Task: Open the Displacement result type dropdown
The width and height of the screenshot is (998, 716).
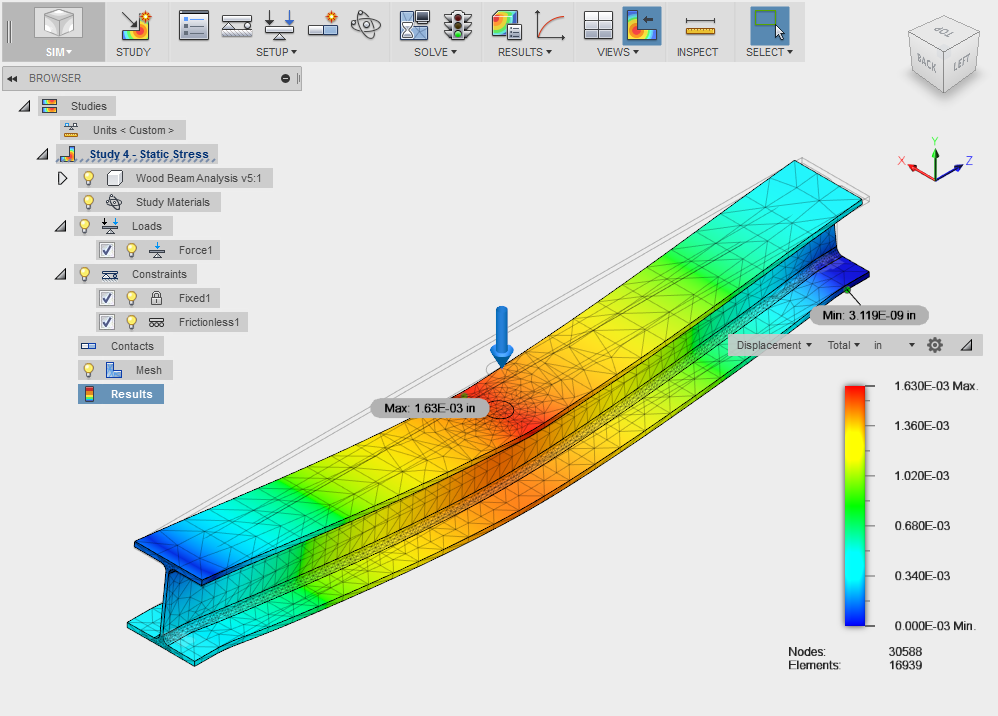Action: click(x=774, y=345)
